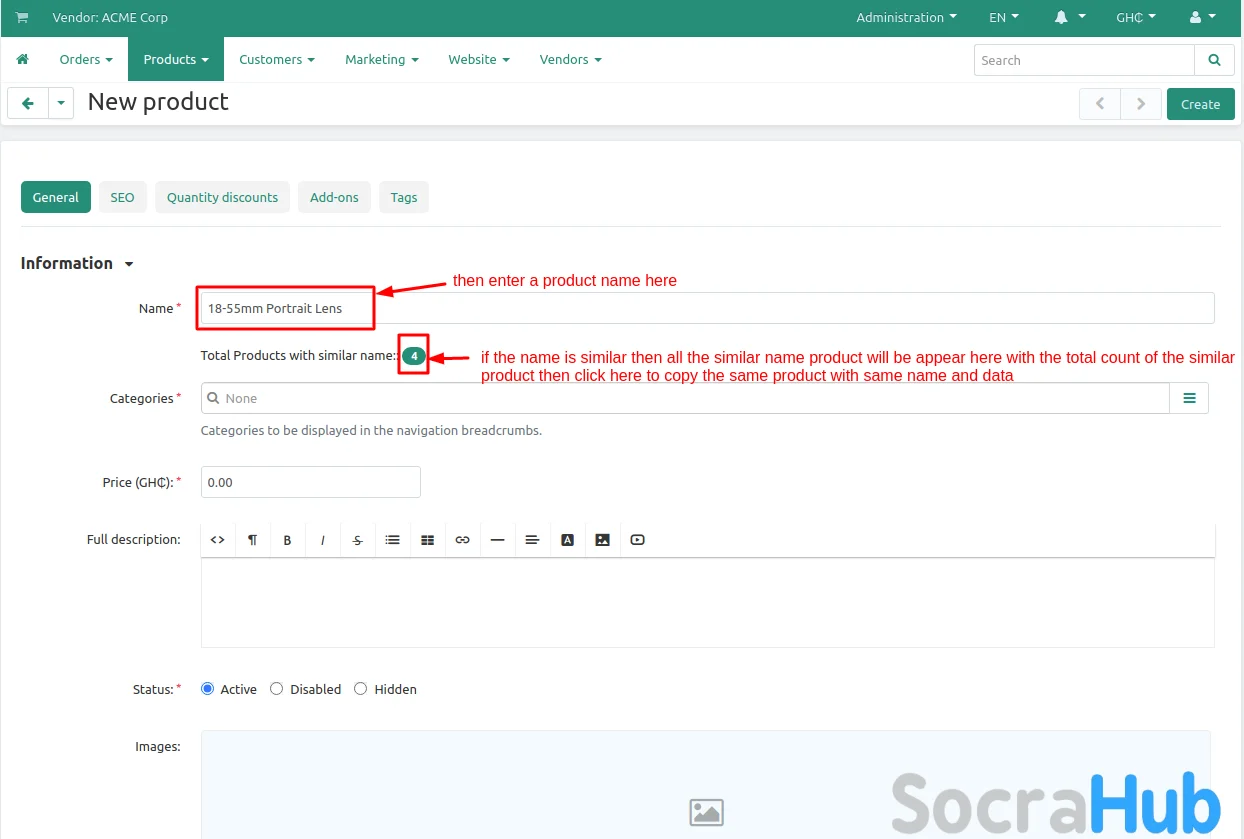Expand the Customers menu
Viewport: 1244px width, 839px height.
(277, 60)
